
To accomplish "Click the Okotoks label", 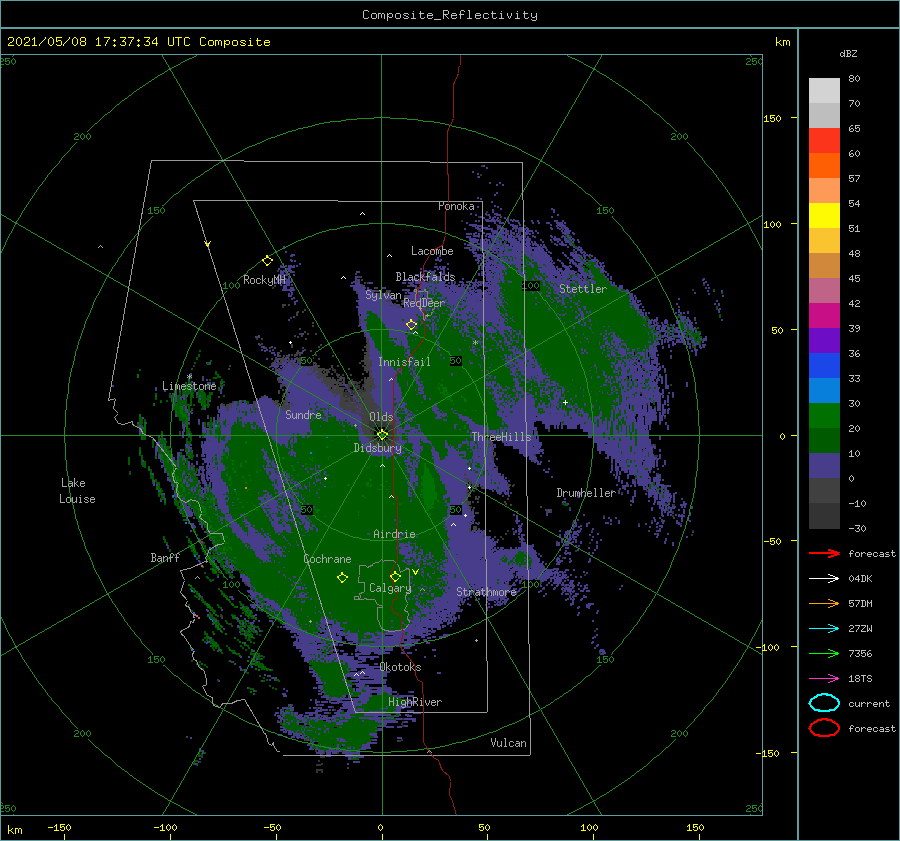I will (400, 667).
